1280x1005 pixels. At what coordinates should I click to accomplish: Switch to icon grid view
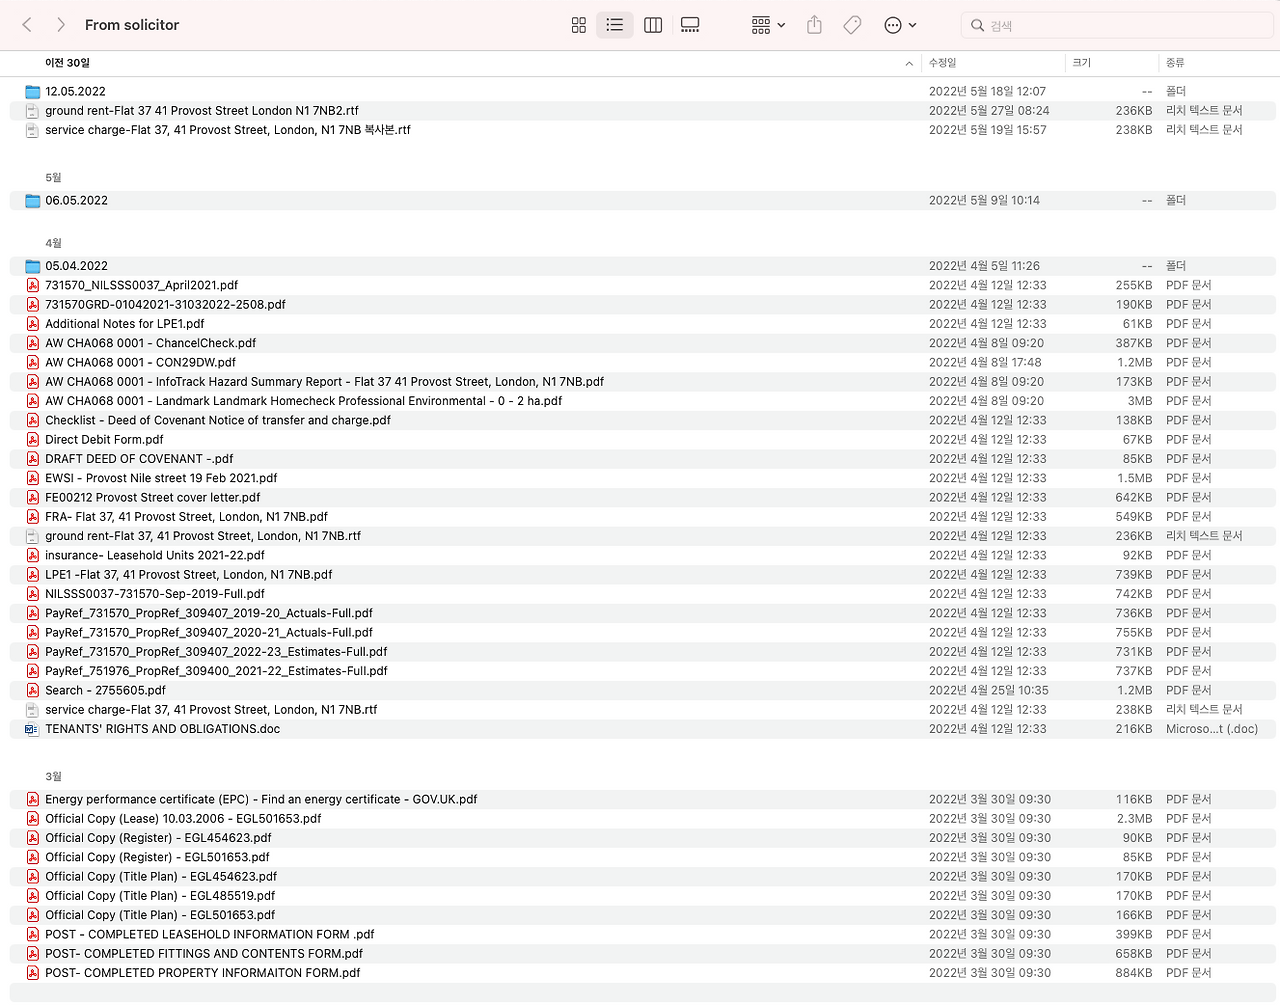click(579, 25)
